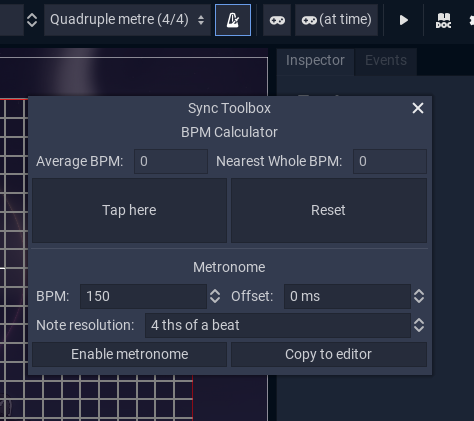The width and height of the screenshot is (474, 421).
Task: Switch to the Events tab
Action: 386,61
